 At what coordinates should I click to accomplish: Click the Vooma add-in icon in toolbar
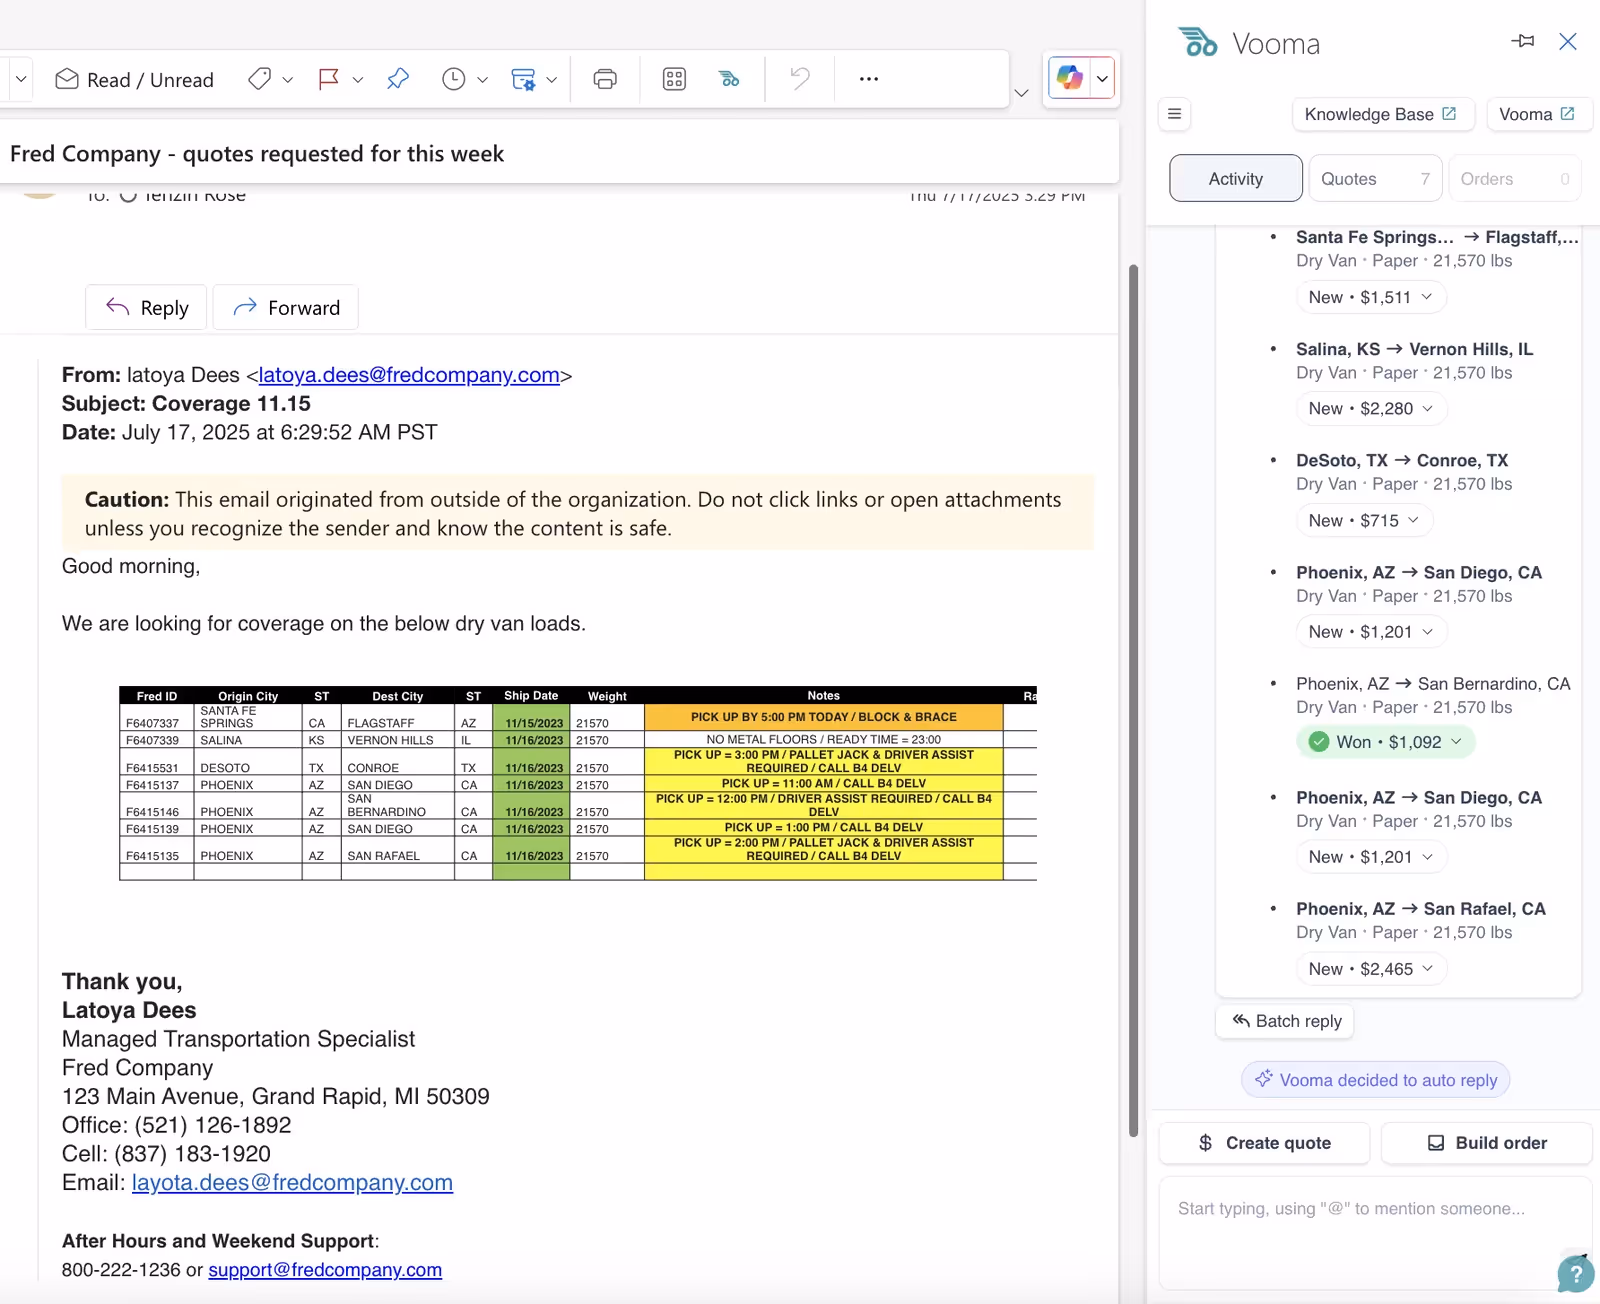click(x=730, y=79)
